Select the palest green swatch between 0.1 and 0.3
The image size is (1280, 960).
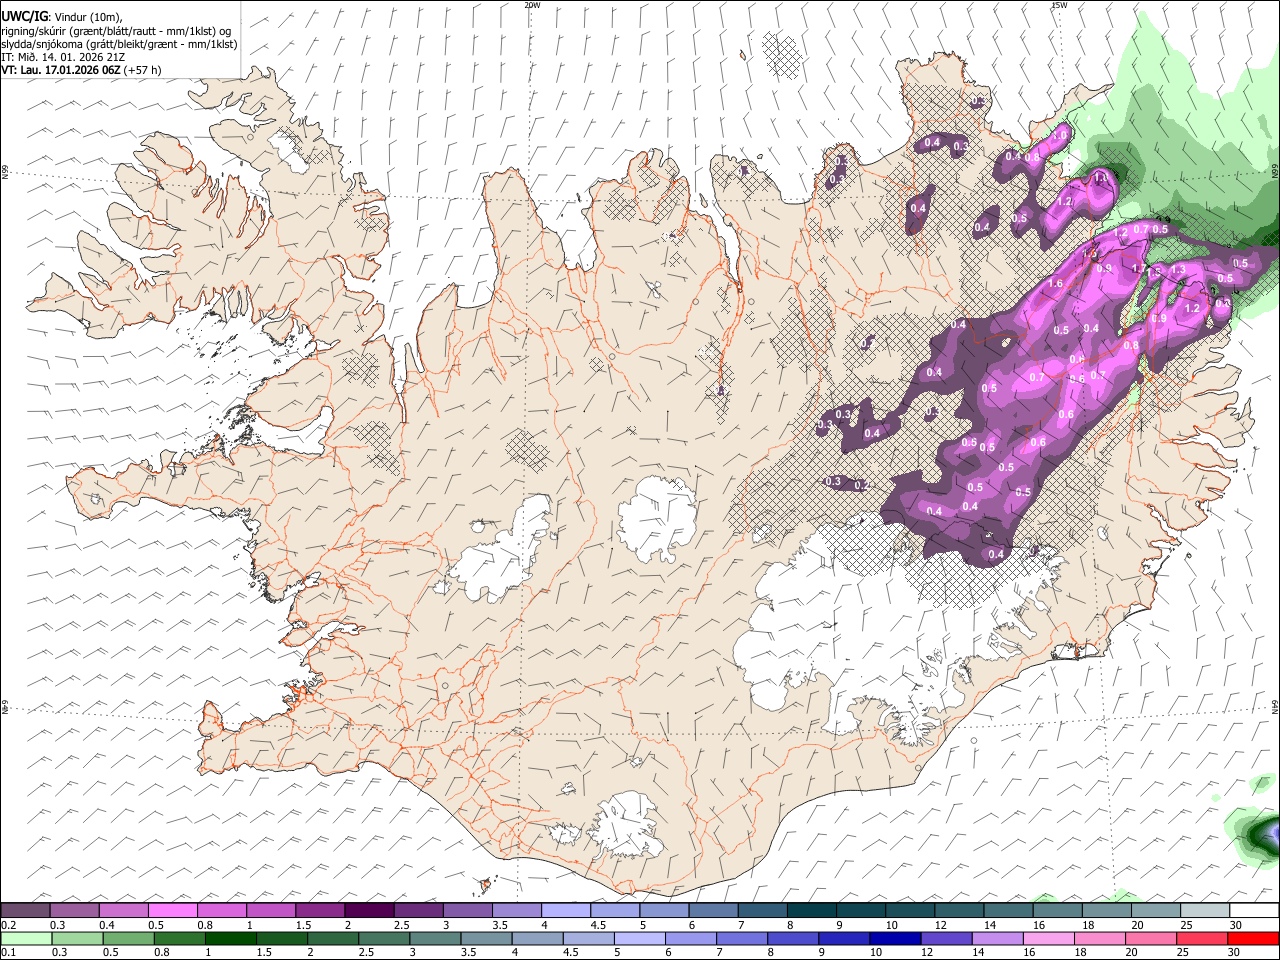[x=27, y=938]
